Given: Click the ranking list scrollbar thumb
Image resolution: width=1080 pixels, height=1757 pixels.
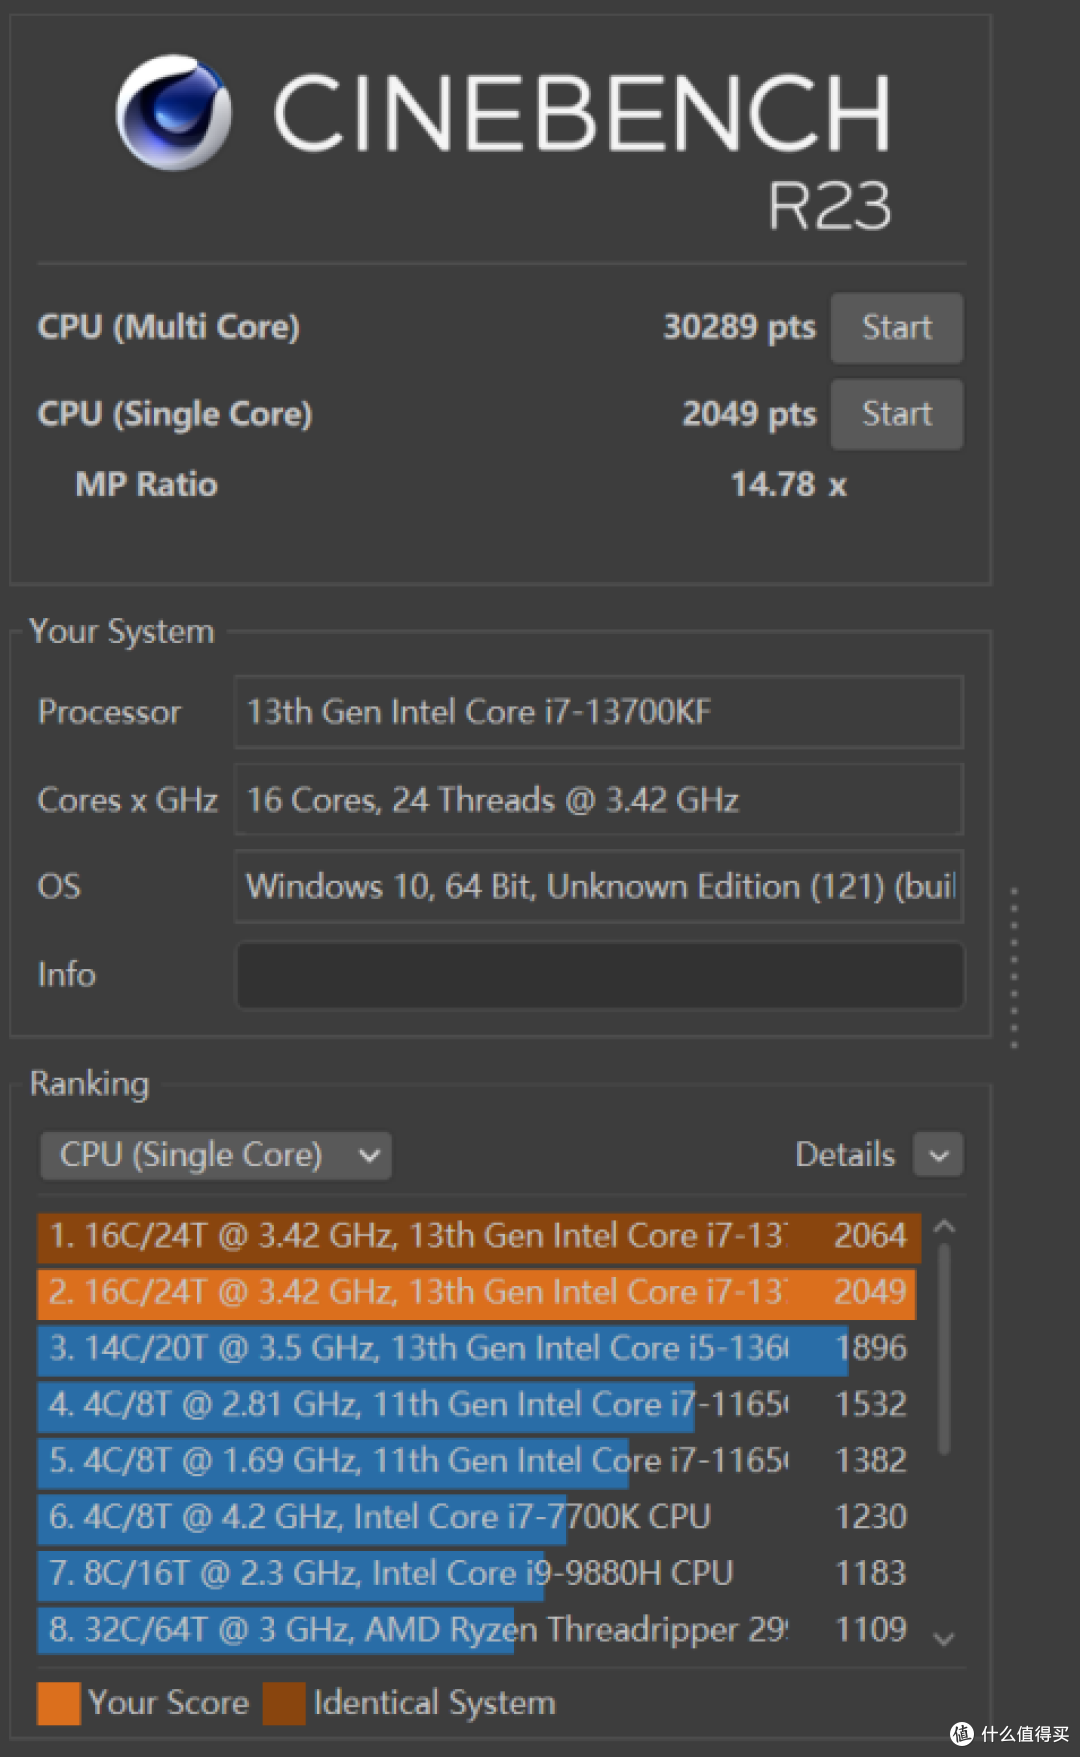Looking at the screenshot, I should click(x=944, y=1345).
